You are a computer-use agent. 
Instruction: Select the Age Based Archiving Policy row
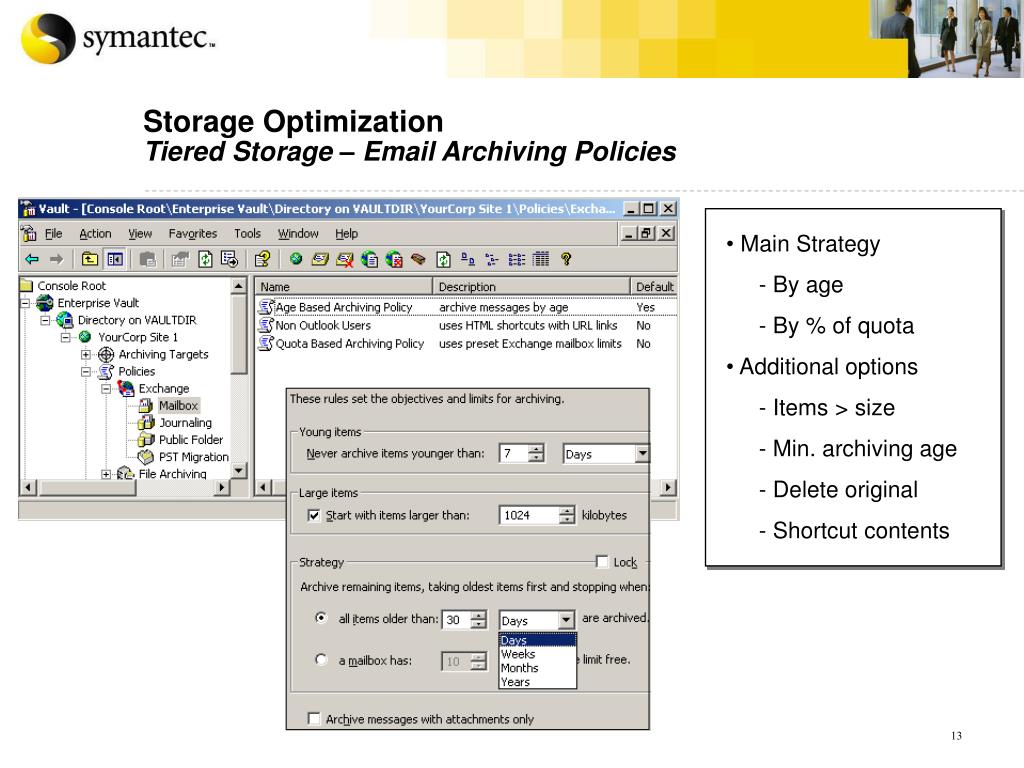pyautogui.click(x=466, y=307)
